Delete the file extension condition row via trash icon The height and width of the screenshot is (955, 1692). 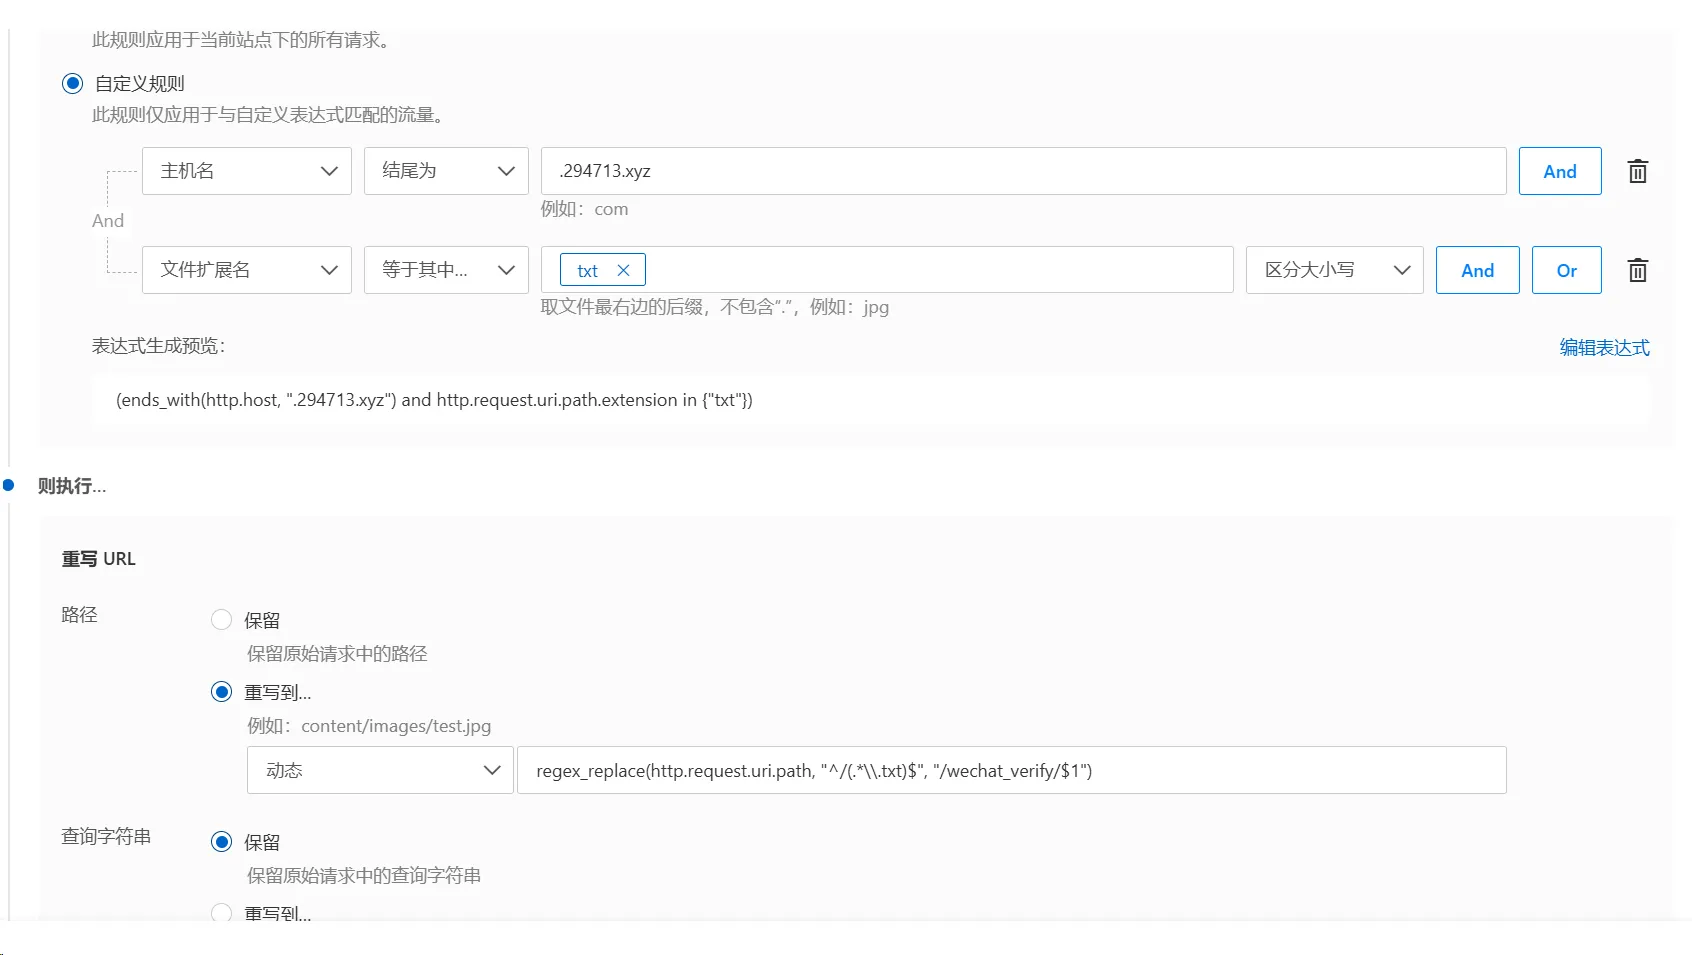pos(1637,270)
